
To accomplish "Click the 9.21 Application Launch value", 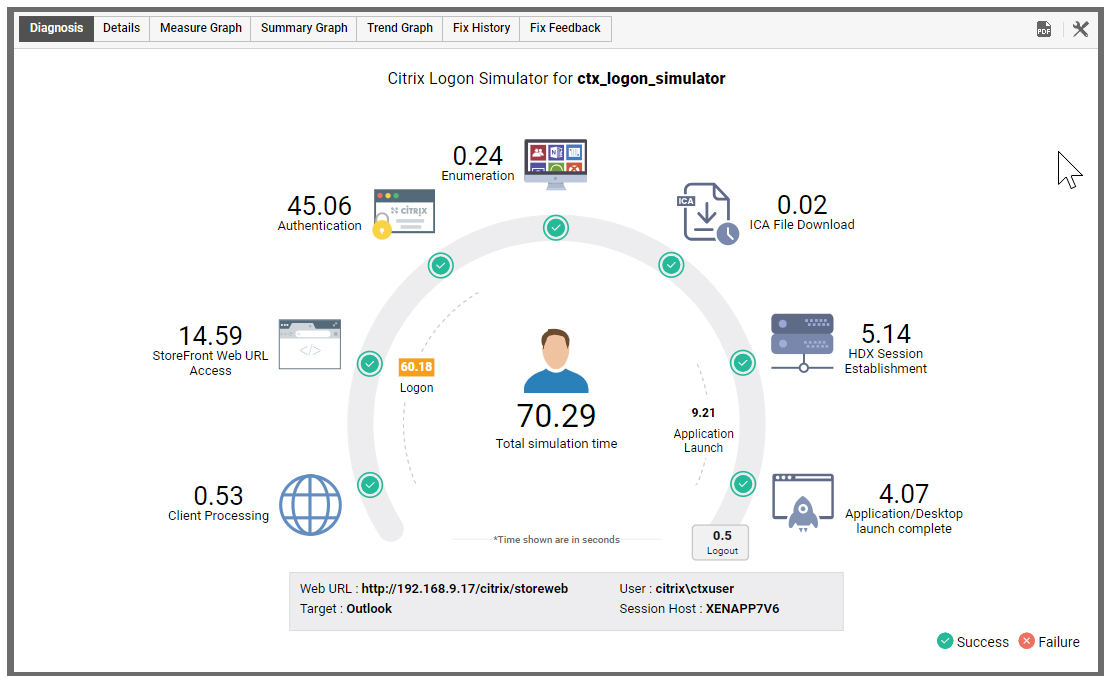I will click(704, 413).
